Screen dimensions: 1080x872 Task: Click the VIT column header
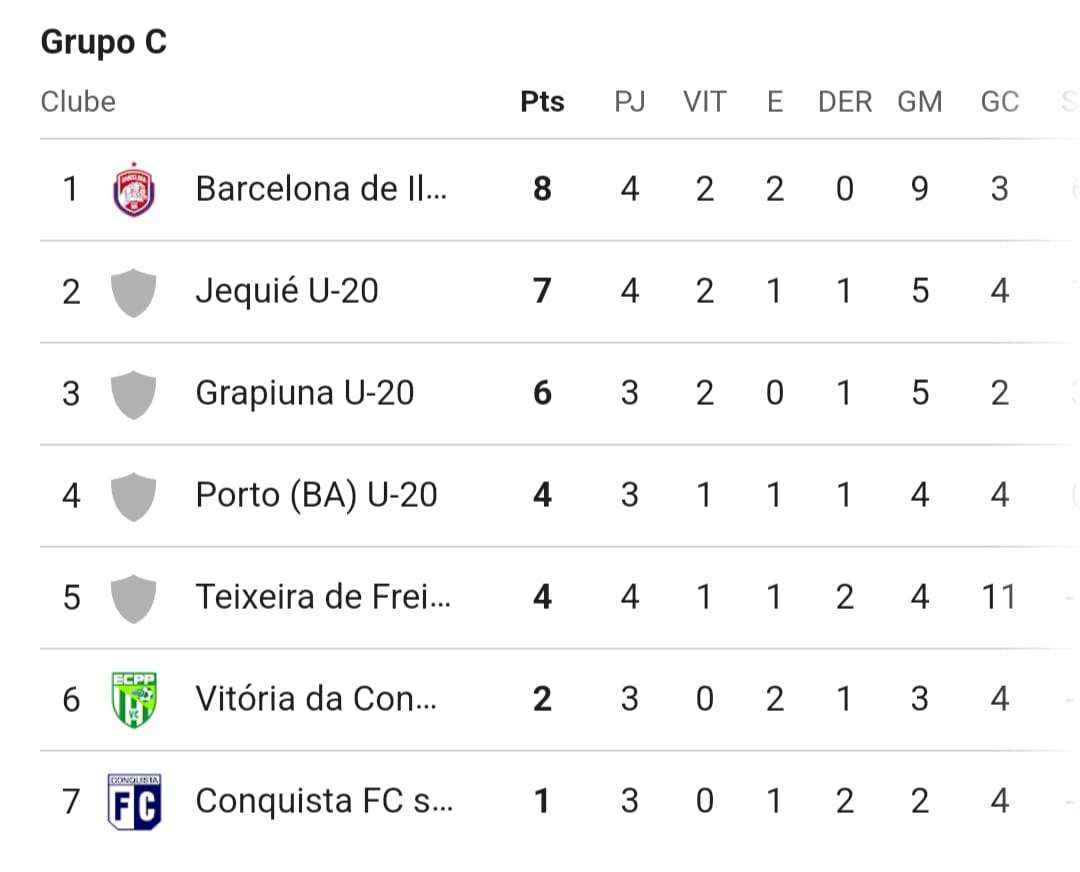coord(705,102)
